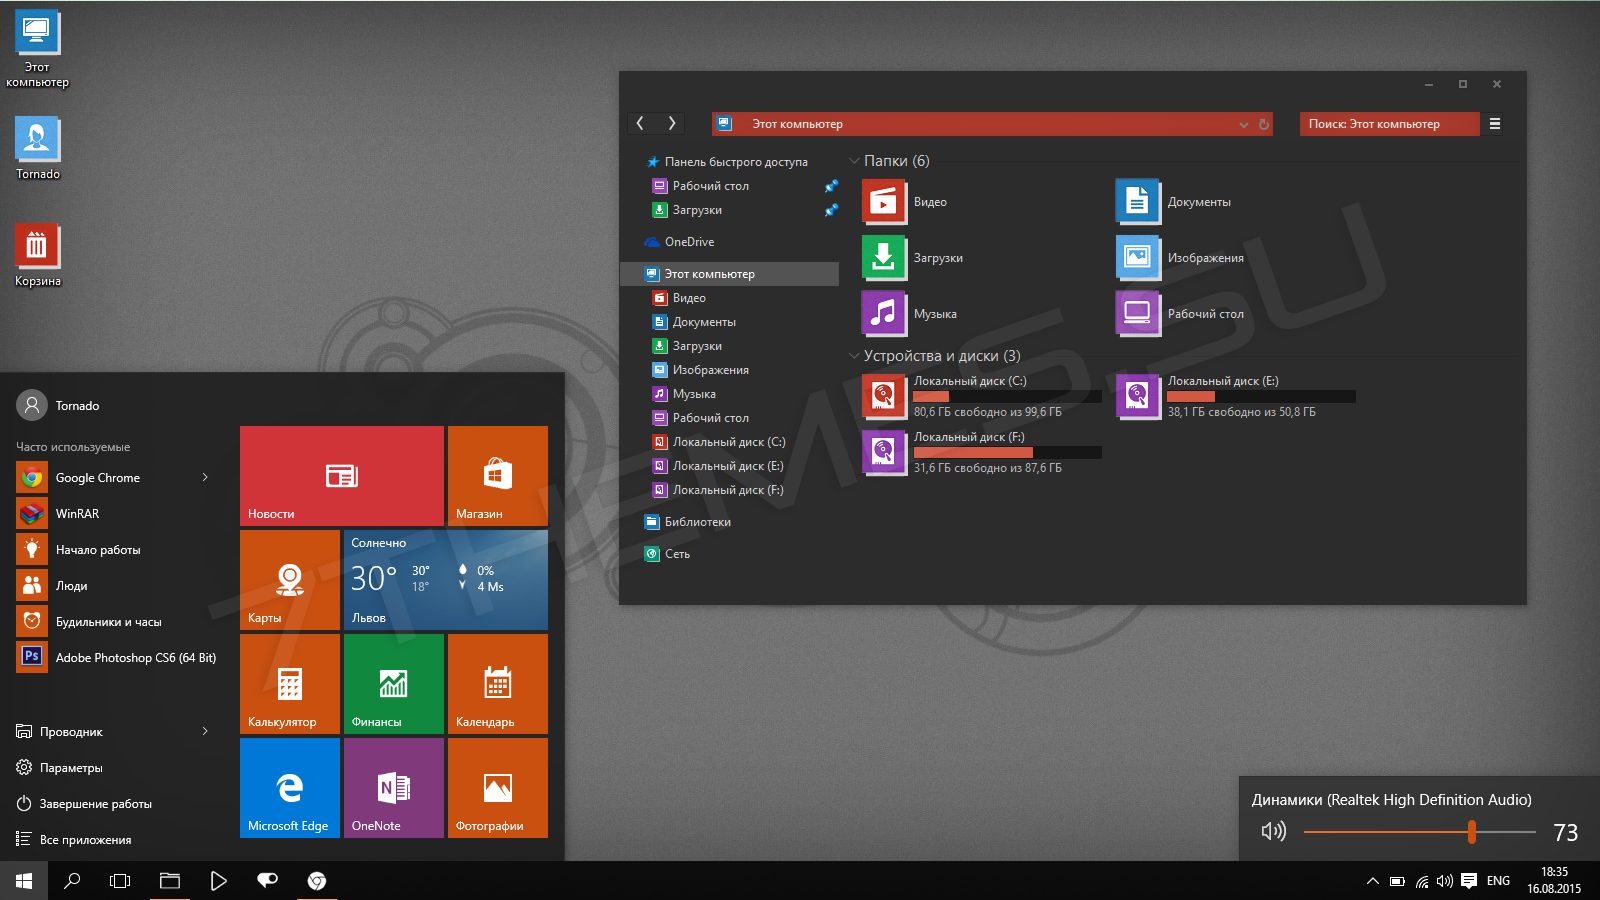The height and width of the screenshot is (900, 1600).
Task: Go back in Explorer navigation
Action: pyautogui.click(x=640, y=124)
